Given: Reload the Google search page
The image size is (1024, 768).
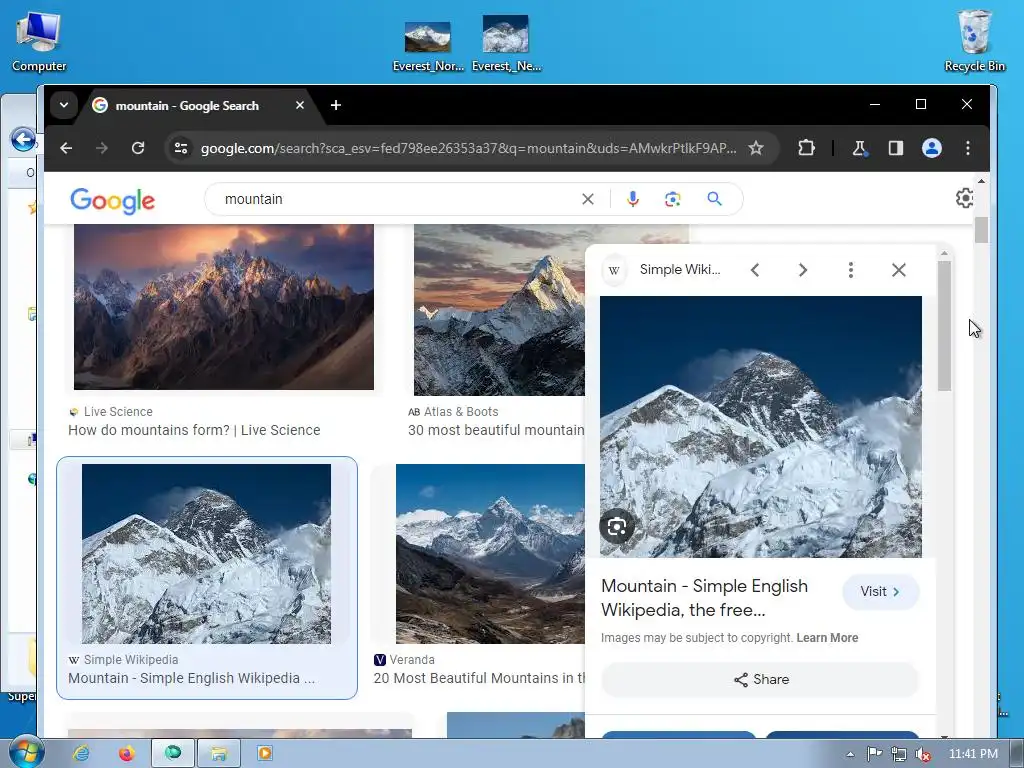Looking at the screenshot, I should coord(138,148).
